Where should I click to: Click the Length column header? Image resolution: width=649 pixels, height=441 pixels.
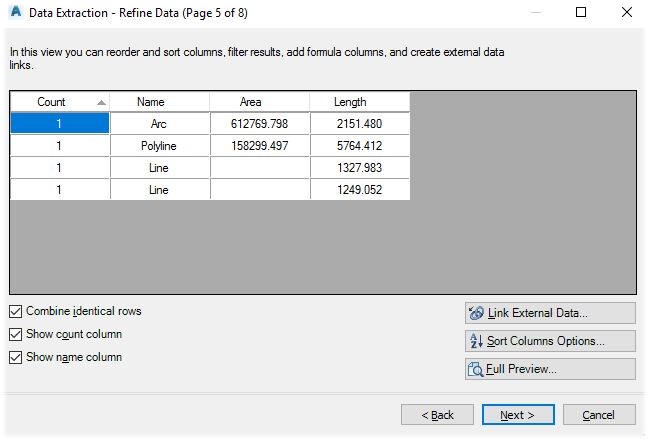pos(360,102)
